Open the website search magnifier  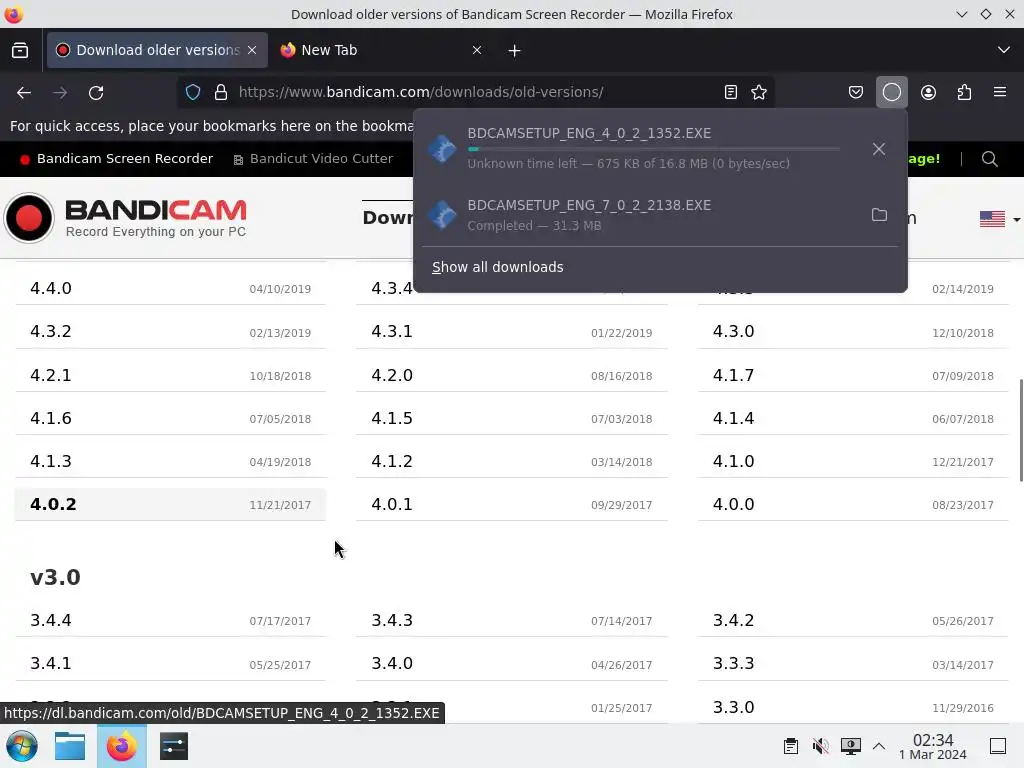click(x=989, y=159)
